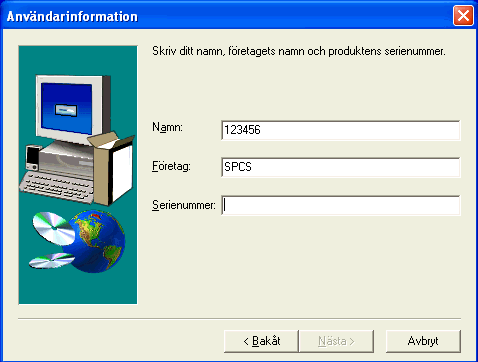The width and height of the screenshot is (478, 362).
Task: Click the lower CD disc near the globe
Action: (52, 260)
